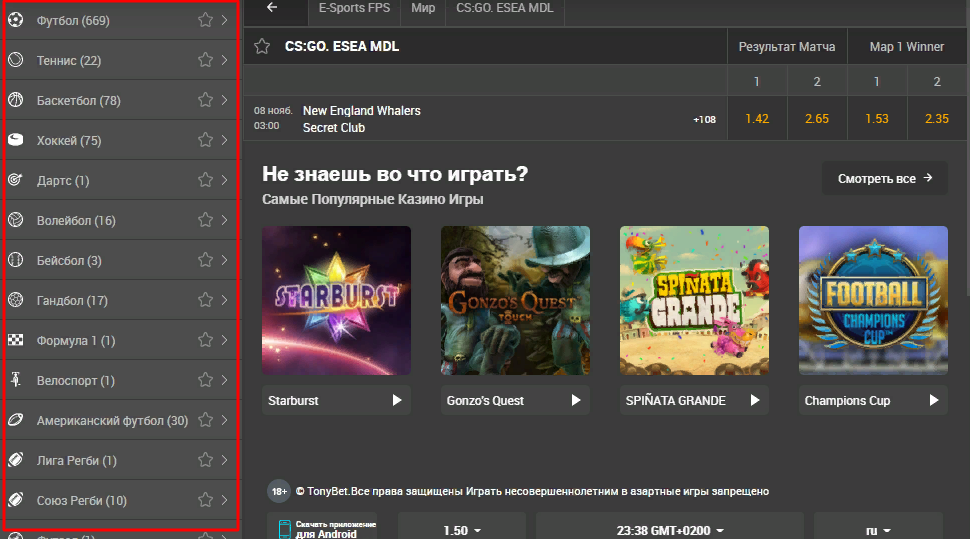Favorite Гандбол with its star
970x539 pixels.
coord(205,300)
